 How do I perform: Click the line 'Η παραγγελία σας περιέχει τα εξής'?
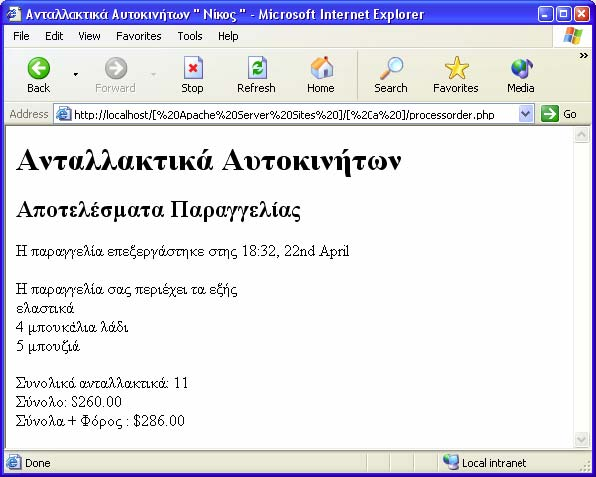coord(127,290)
